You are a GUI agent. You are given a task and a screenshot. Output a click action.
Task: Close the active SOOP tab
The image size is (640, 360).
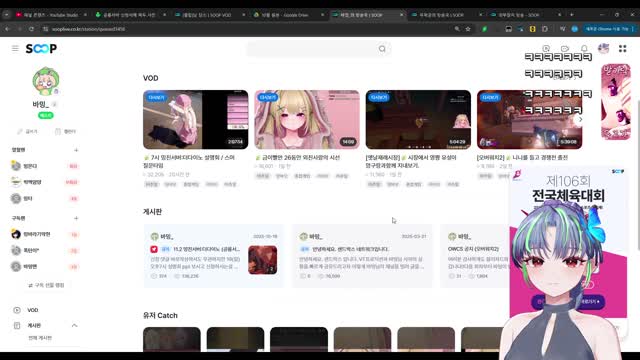401,15
